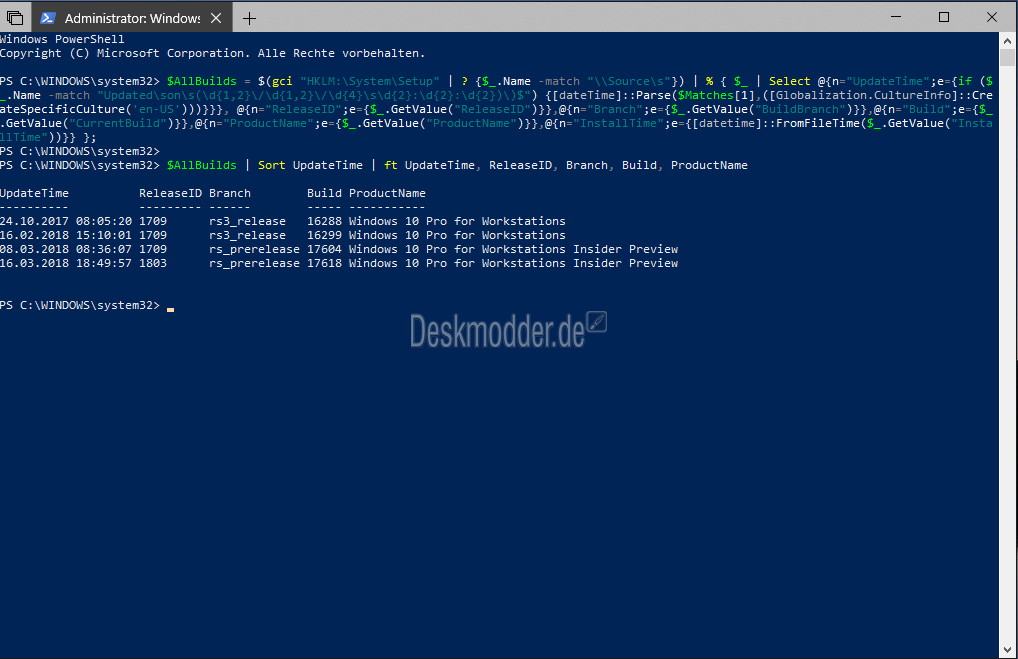Viewport: 1018px width, 659px height.
Task: Click build number 17618
Action: click(x=324, y=263)
